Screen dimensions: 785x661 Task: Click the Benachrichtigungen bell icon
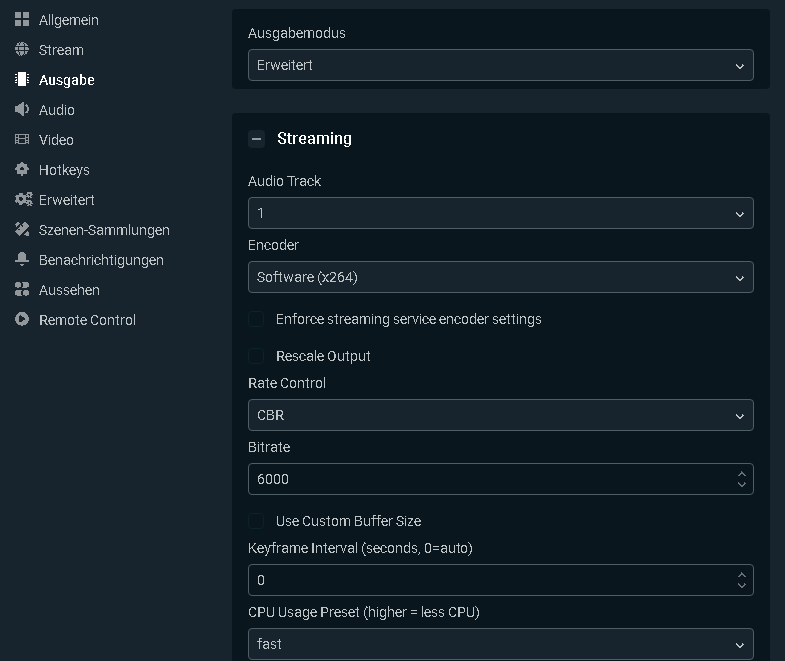22,260
